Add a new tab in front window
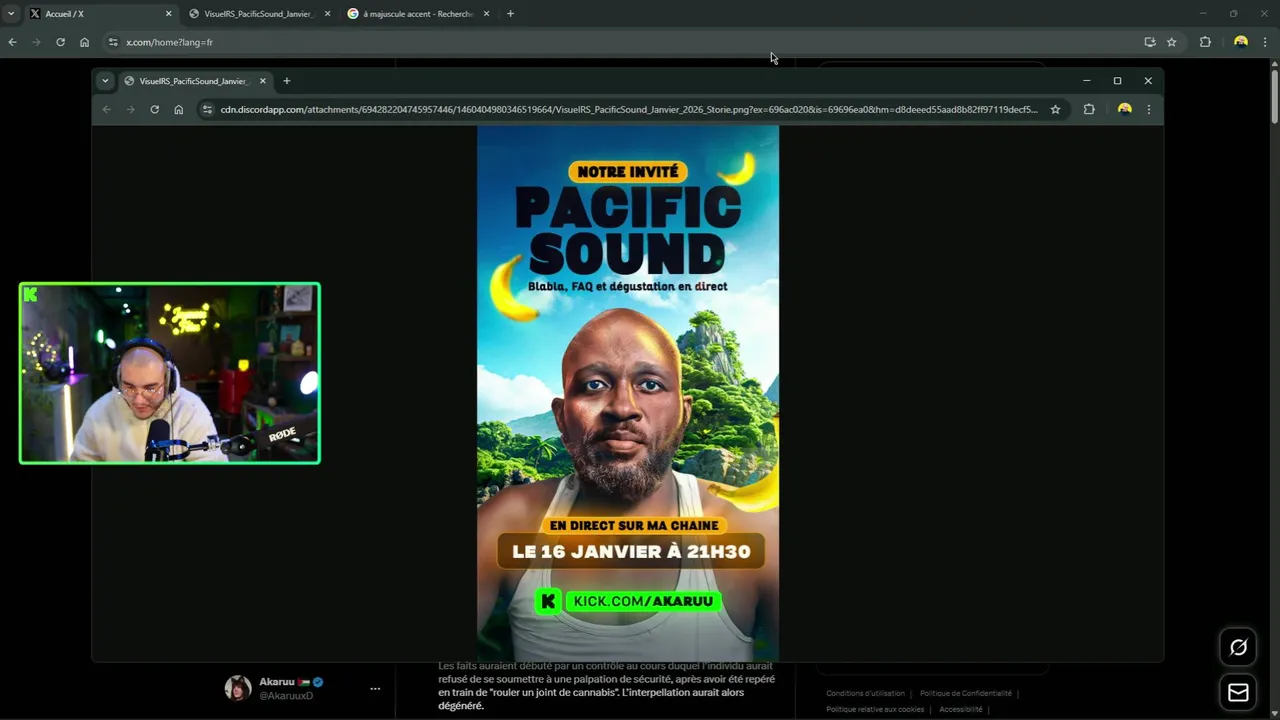Screen dimensions: 1280x720 (286, 81)
